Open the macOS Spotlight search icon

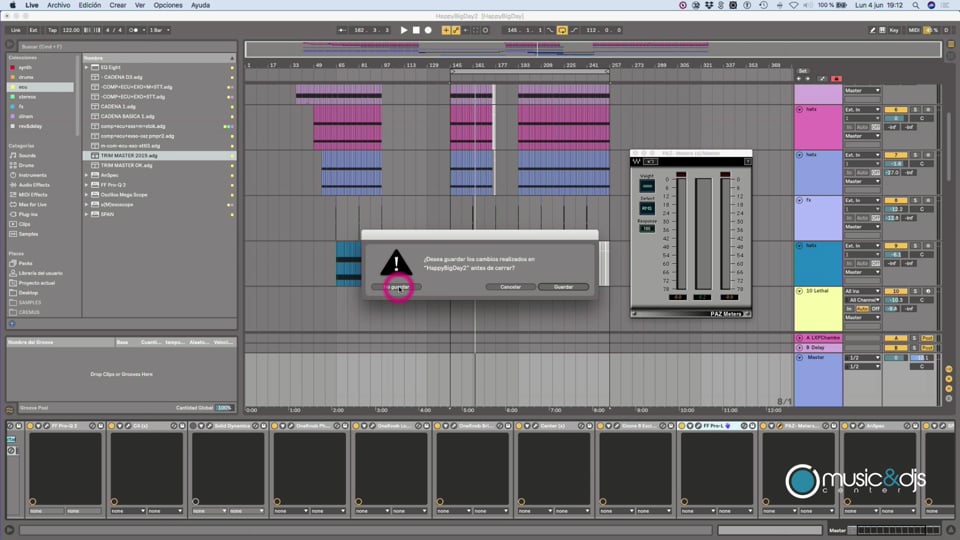915,5
